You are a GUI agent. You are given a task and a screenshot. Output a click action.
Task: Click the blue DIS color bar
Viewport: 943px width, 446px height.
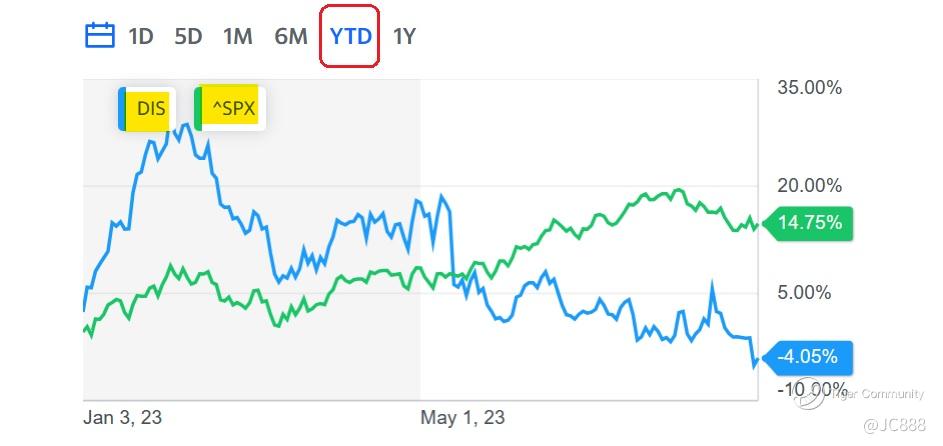coord(121,109)
